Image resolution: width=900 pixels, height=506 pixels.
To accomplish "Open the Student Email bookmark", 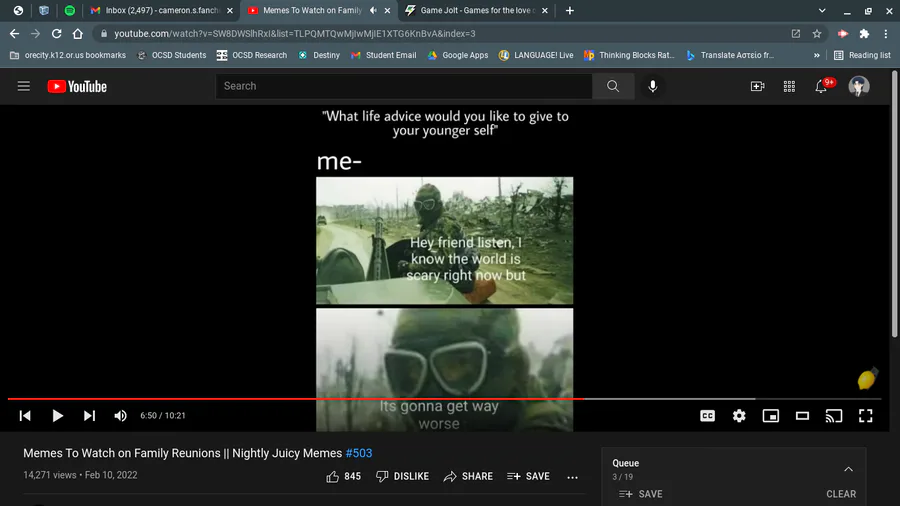I will (x=383, y=55).
